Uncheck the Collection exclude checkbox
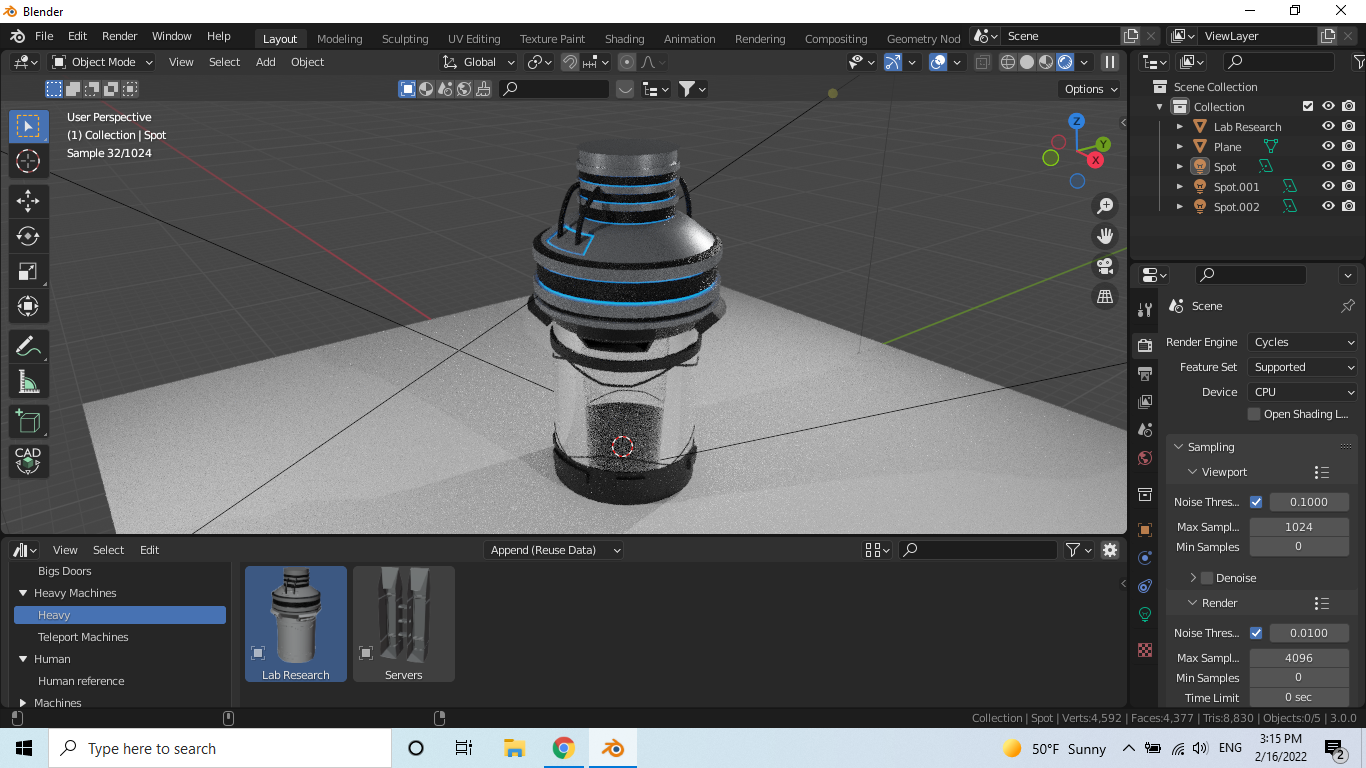This screenshot has width=1366, height=768. [1307, 107]
